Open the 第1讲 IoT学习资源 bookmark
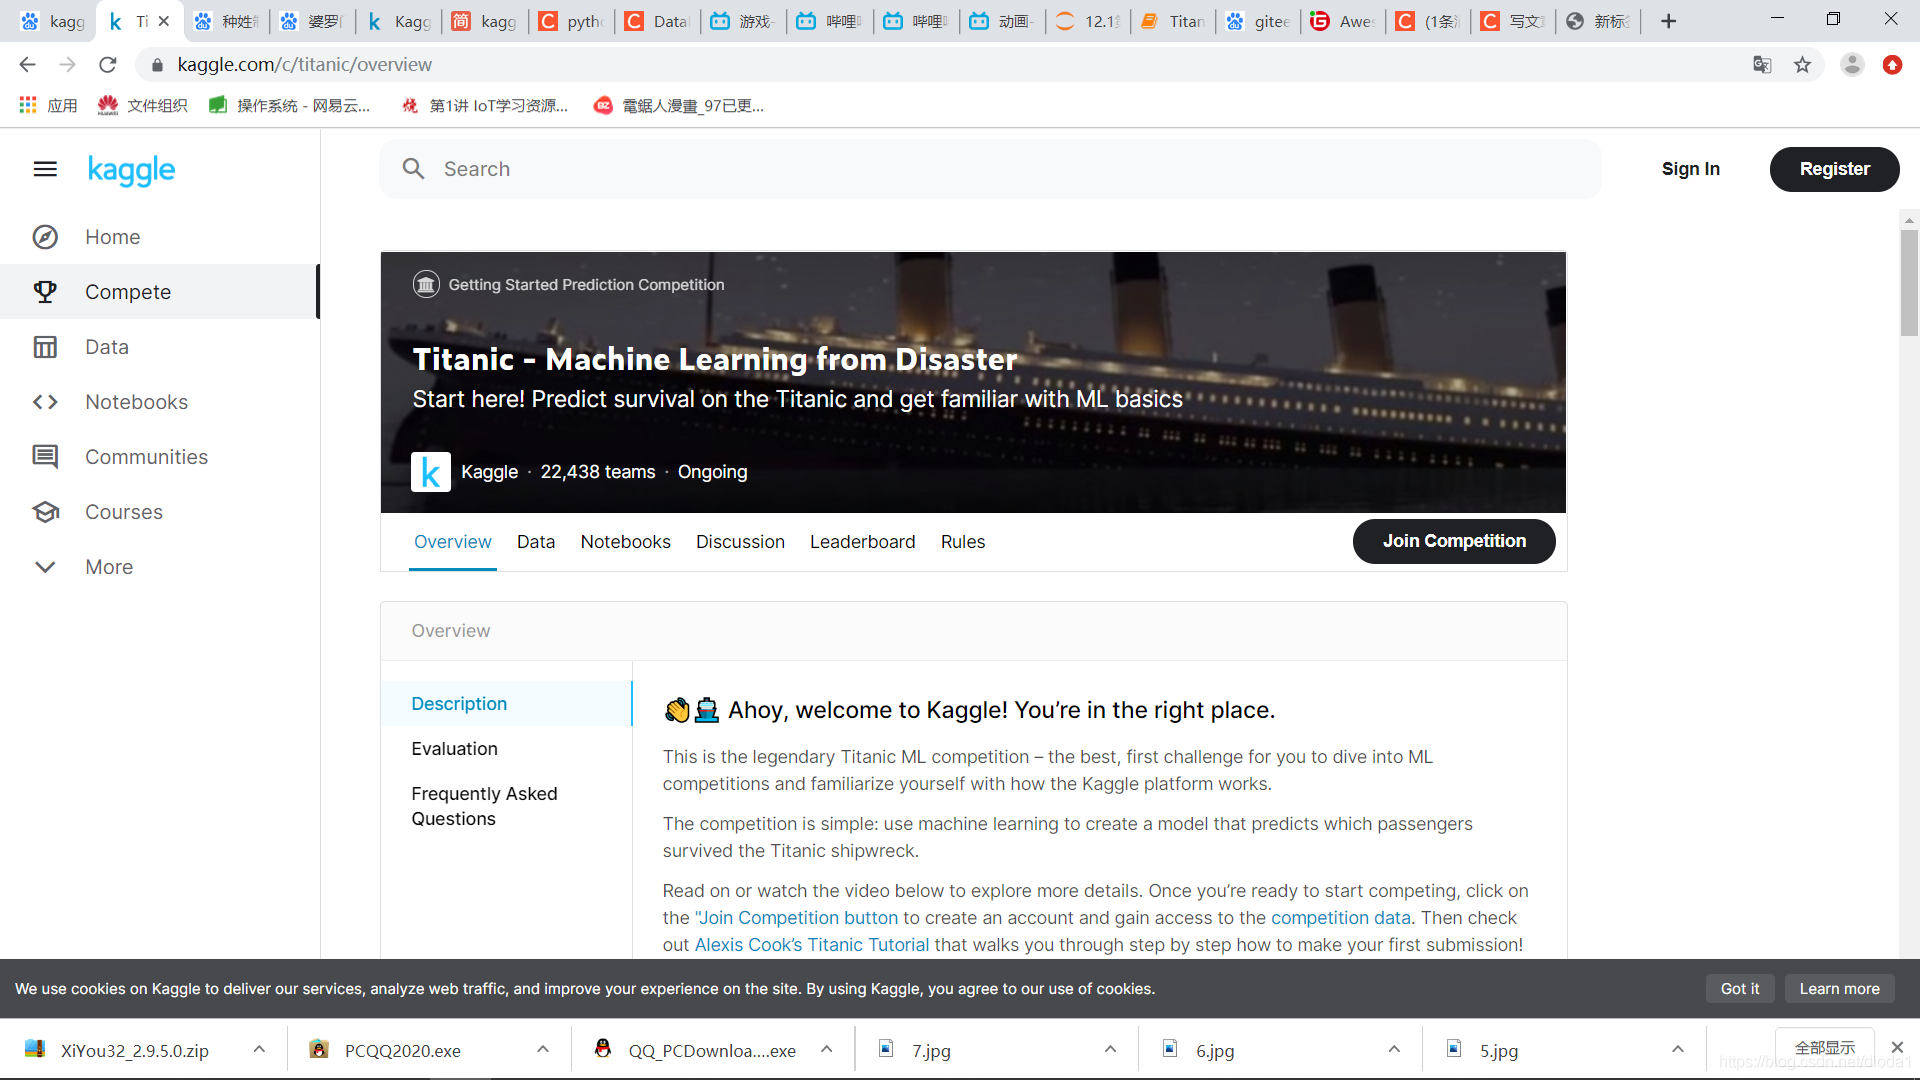The image size is (1920, 1080). (484, 105)
